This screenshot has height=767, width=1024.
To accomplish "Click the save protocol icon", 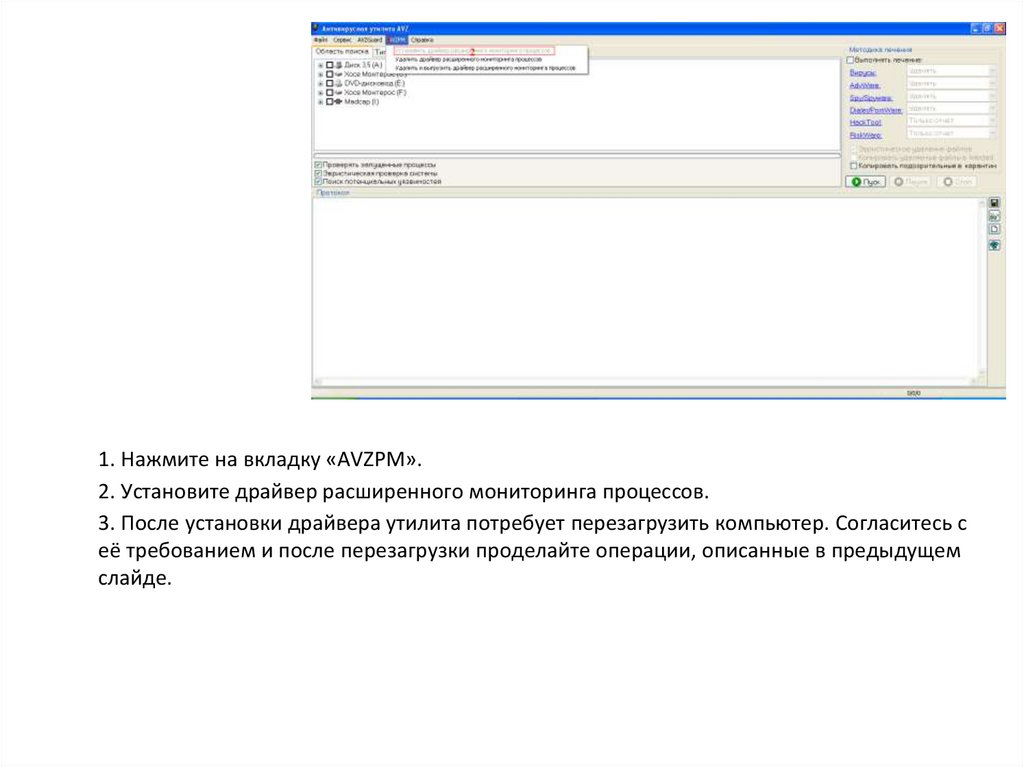I will [994, 202].
